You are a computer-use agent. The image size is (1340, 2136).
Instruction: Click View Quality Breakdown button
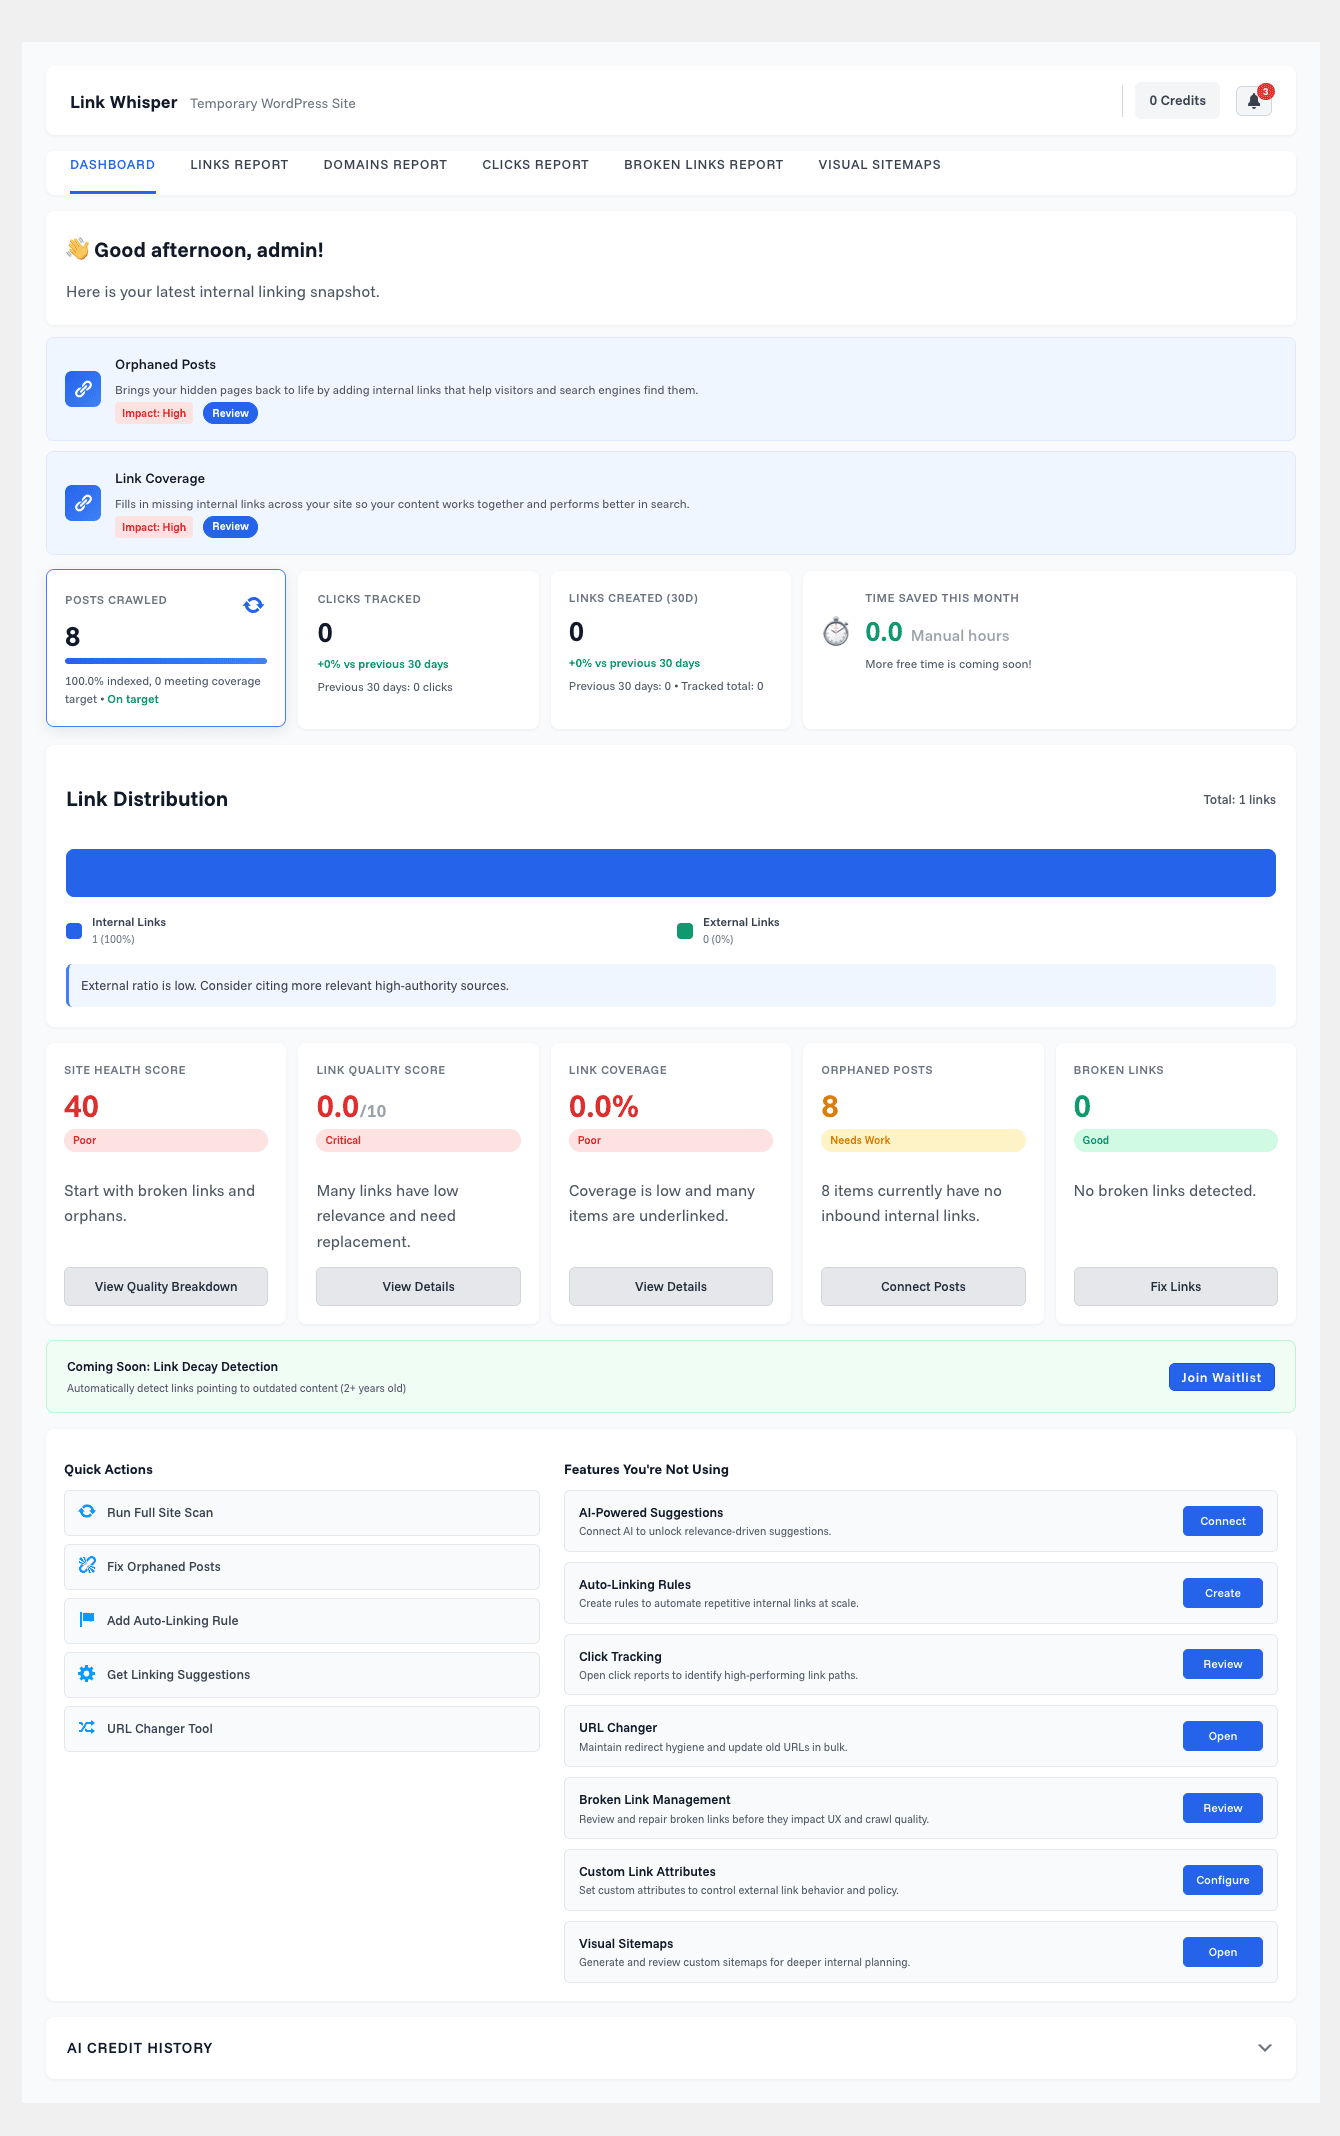coord(166,1287)
